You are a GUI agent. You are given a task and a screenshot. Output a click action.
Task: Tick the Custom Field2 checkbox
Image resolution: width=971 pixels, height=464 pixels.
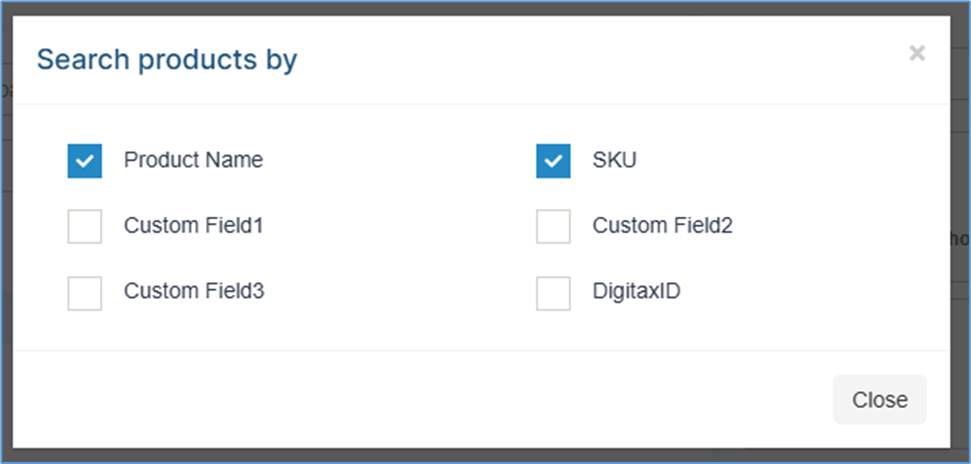click(553, 226)
